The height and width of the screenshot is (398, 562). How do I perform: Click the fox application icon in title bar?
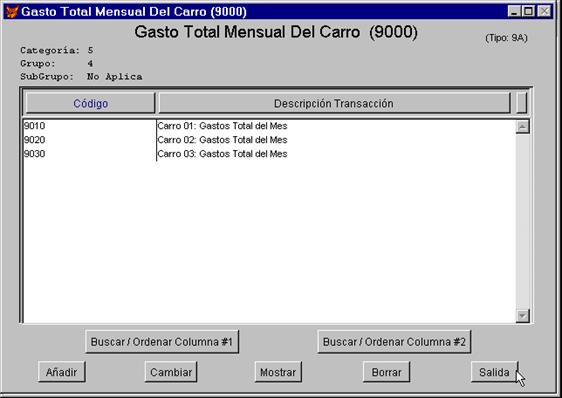(x=11, y=11)
